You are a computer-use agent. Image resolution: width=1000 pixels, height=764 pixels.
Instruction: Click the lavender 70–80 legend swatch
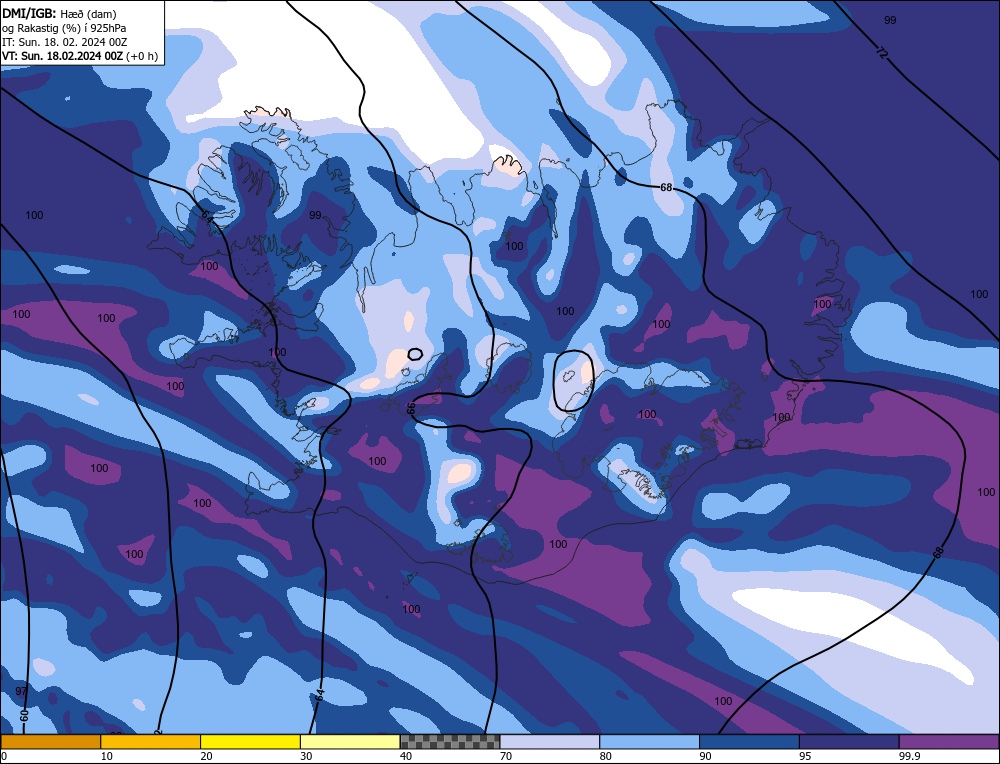550,741
